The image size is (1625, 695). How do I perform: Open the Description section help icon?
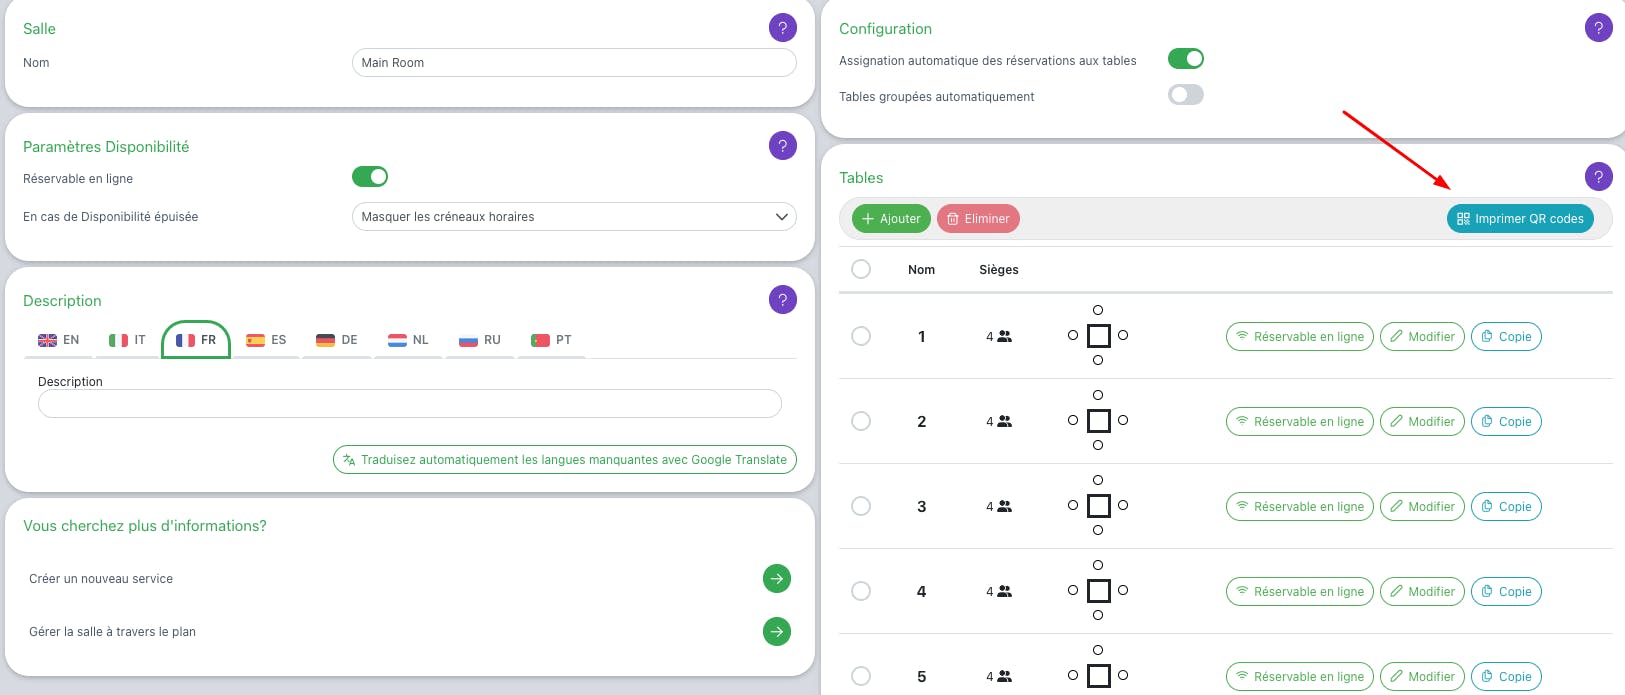pos(783,300)
